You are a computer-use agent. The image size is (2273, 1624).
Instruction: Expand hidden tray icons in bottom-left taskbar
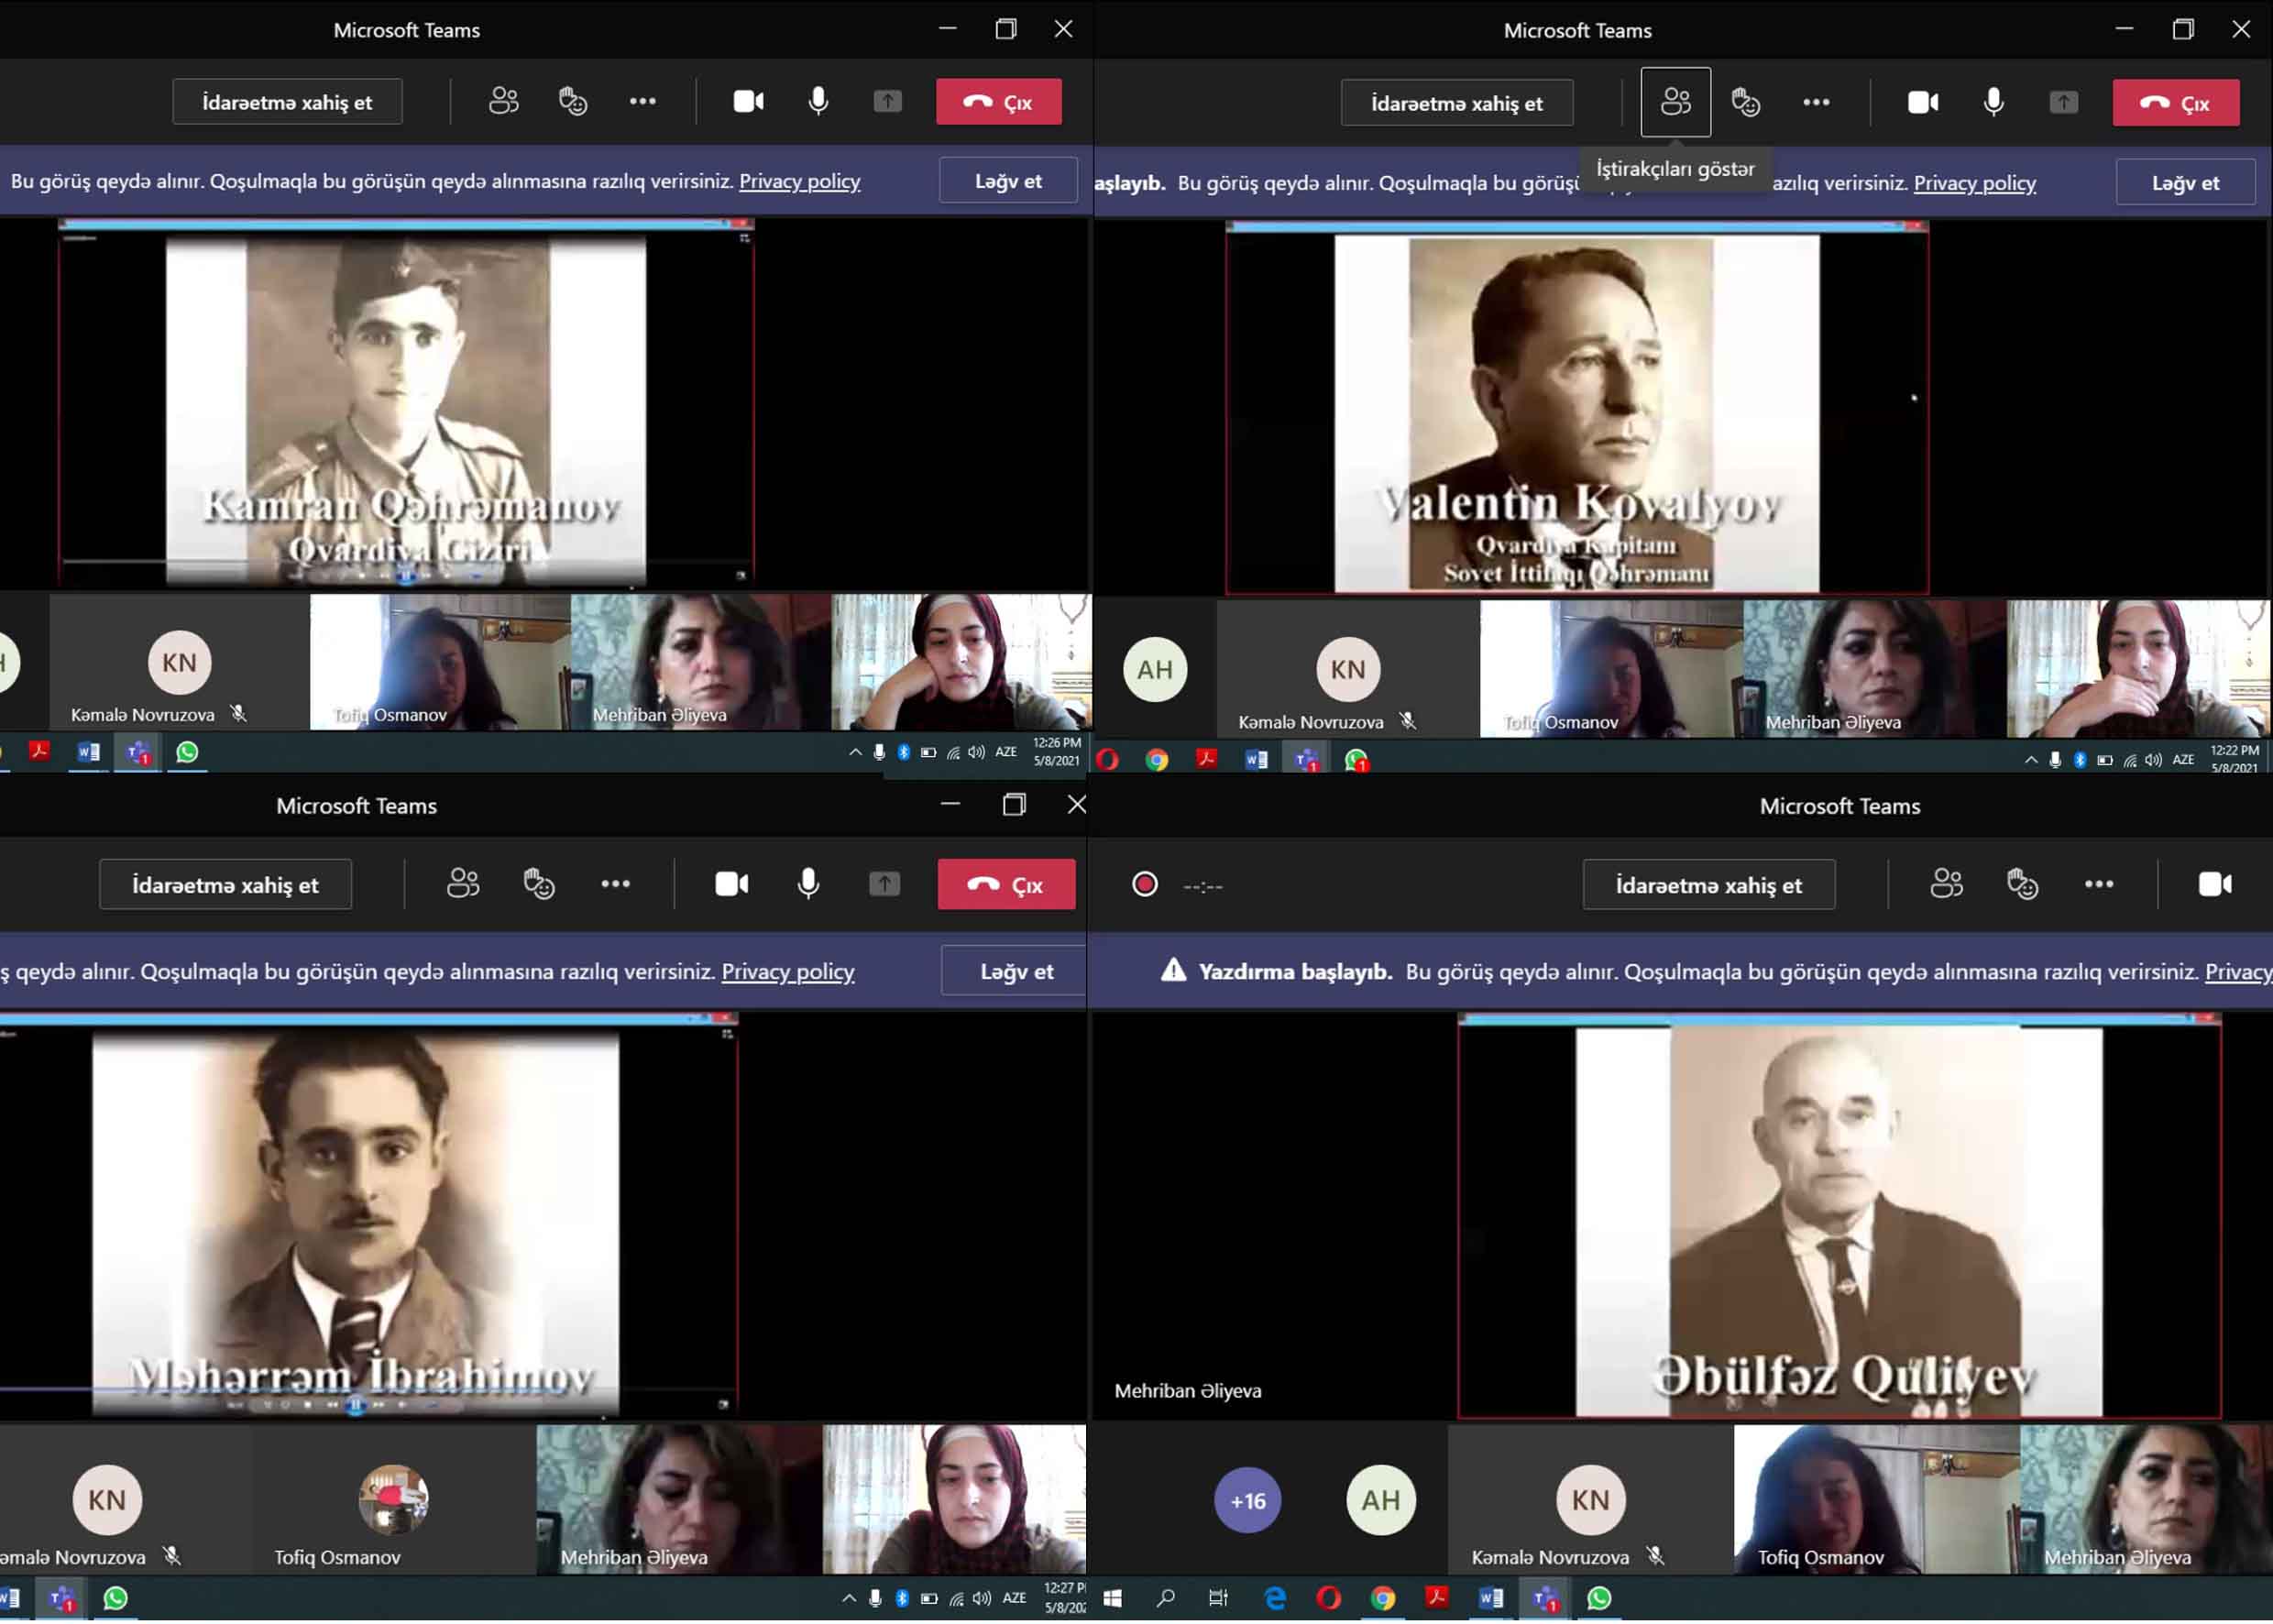pyautogui.click(x=849, y=1598)
